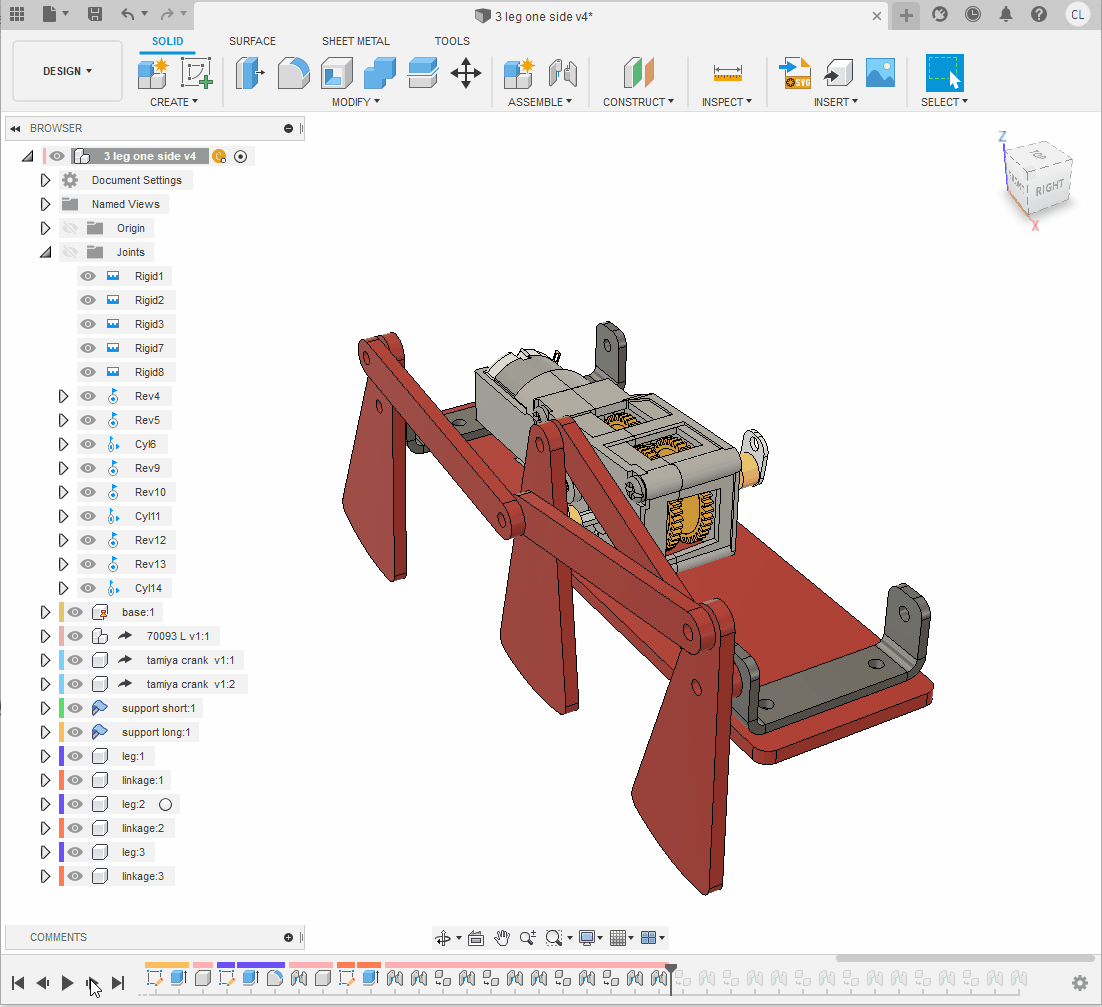Activate leg:2 component radio button

pos(166,804)
